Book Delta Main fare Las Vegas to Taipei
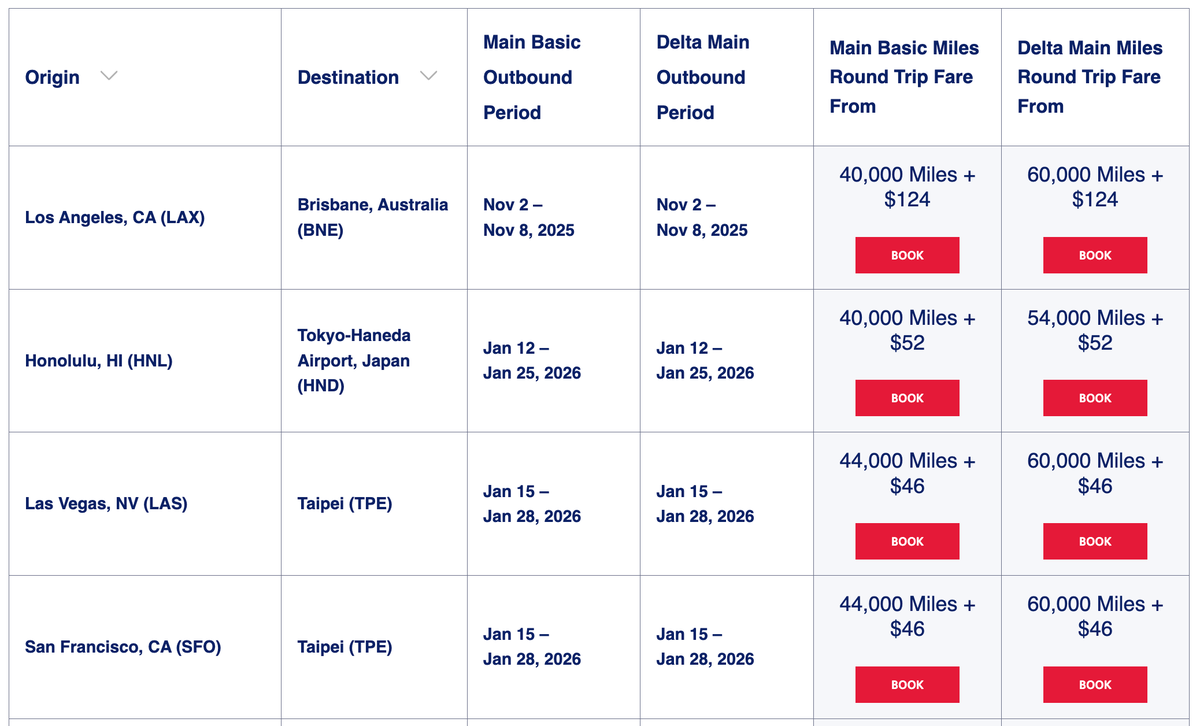The width and height of the screenshot is (1200, 726). click(x=1095, y=541)
